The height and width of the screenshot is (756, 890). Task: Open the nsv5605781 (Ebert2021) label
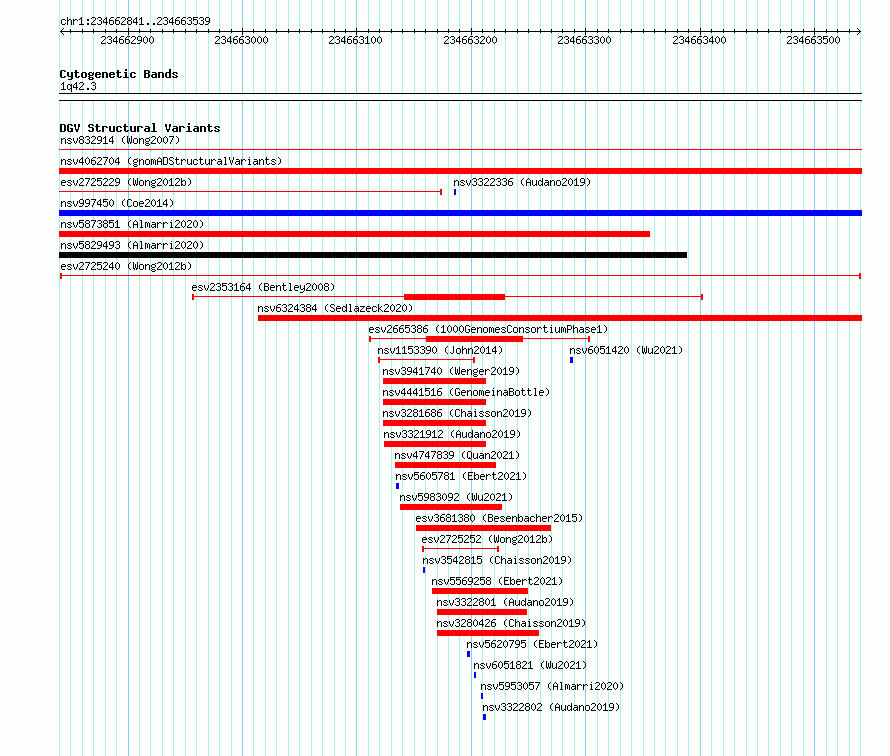click(x=461, y=476)
